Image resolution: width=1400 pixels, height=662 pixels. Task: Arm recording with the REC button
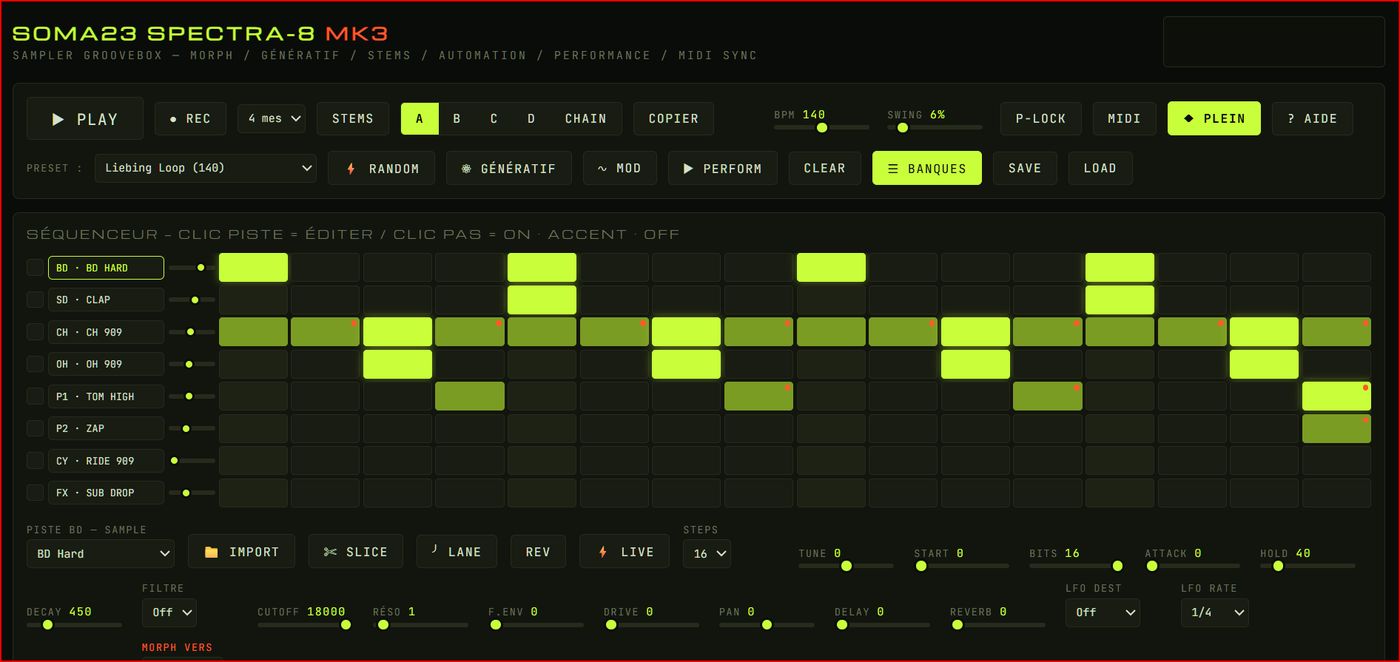190,118
